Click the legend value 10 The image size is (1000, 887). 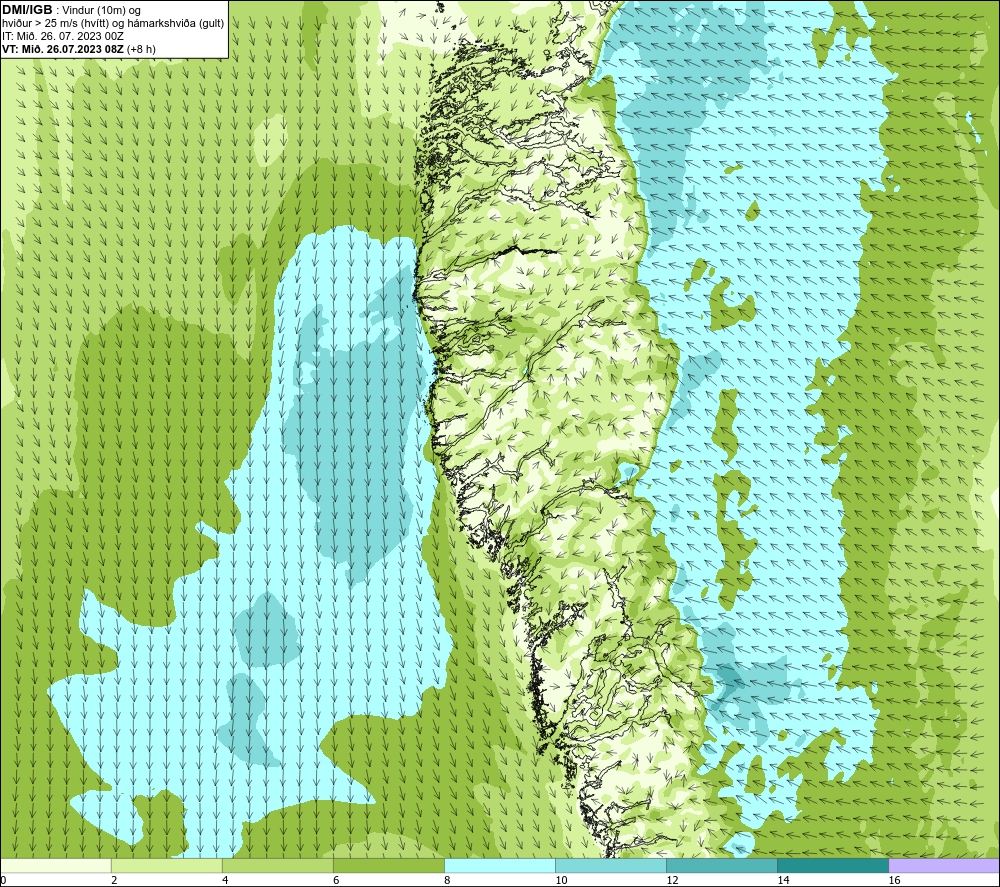pyautogui.click(x=561, y=881)
